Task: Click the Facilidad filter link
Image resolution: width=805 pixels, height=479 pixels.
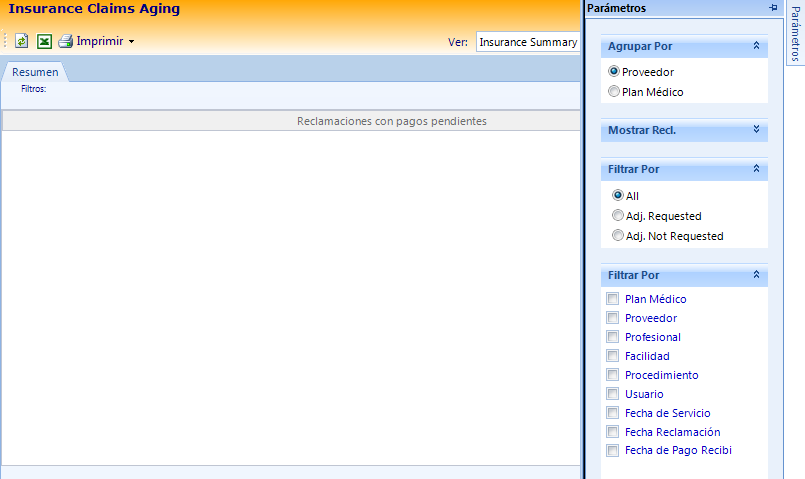Action: coord(647,356)
